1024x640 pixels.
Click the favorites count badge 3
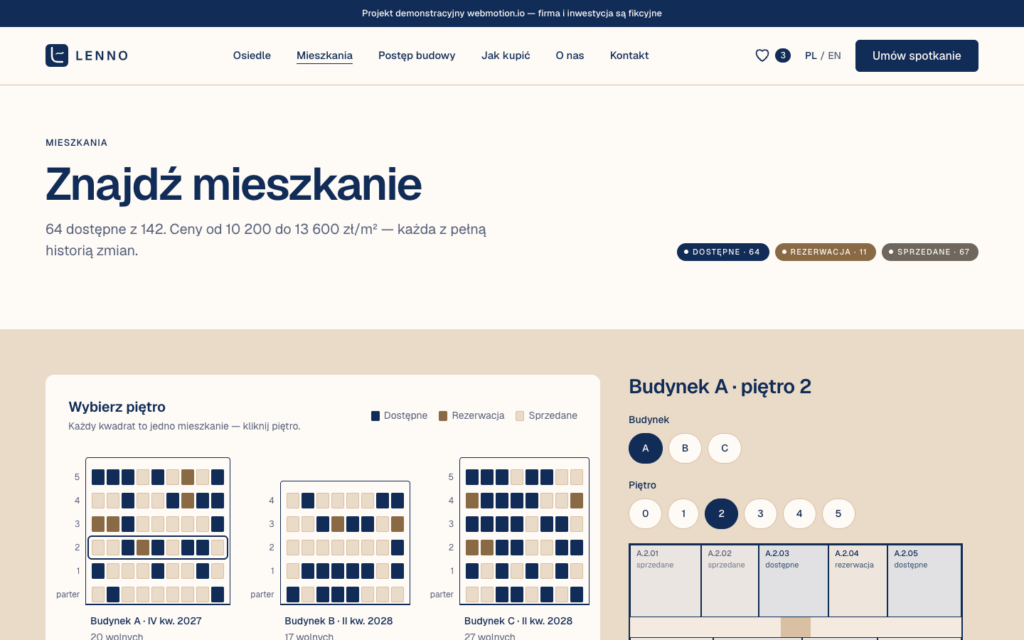tap(782, 56)
